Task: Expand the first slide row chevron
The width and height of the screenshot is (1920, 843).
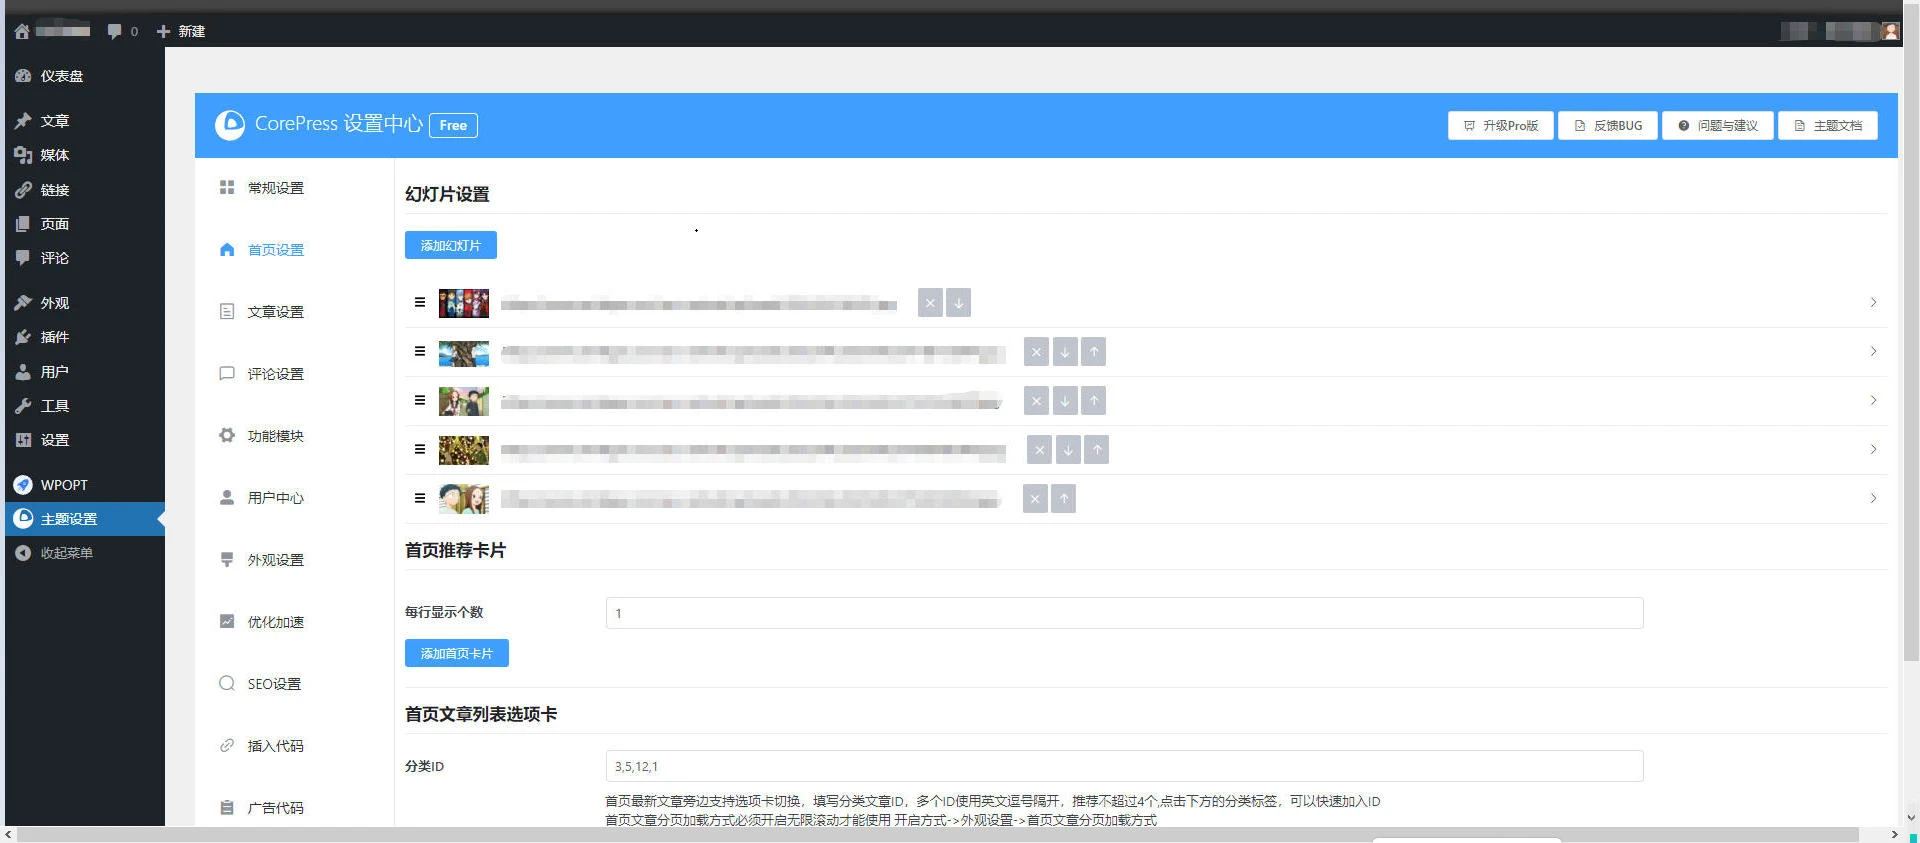Action: pyautogui.click(x=1873, y=303)
